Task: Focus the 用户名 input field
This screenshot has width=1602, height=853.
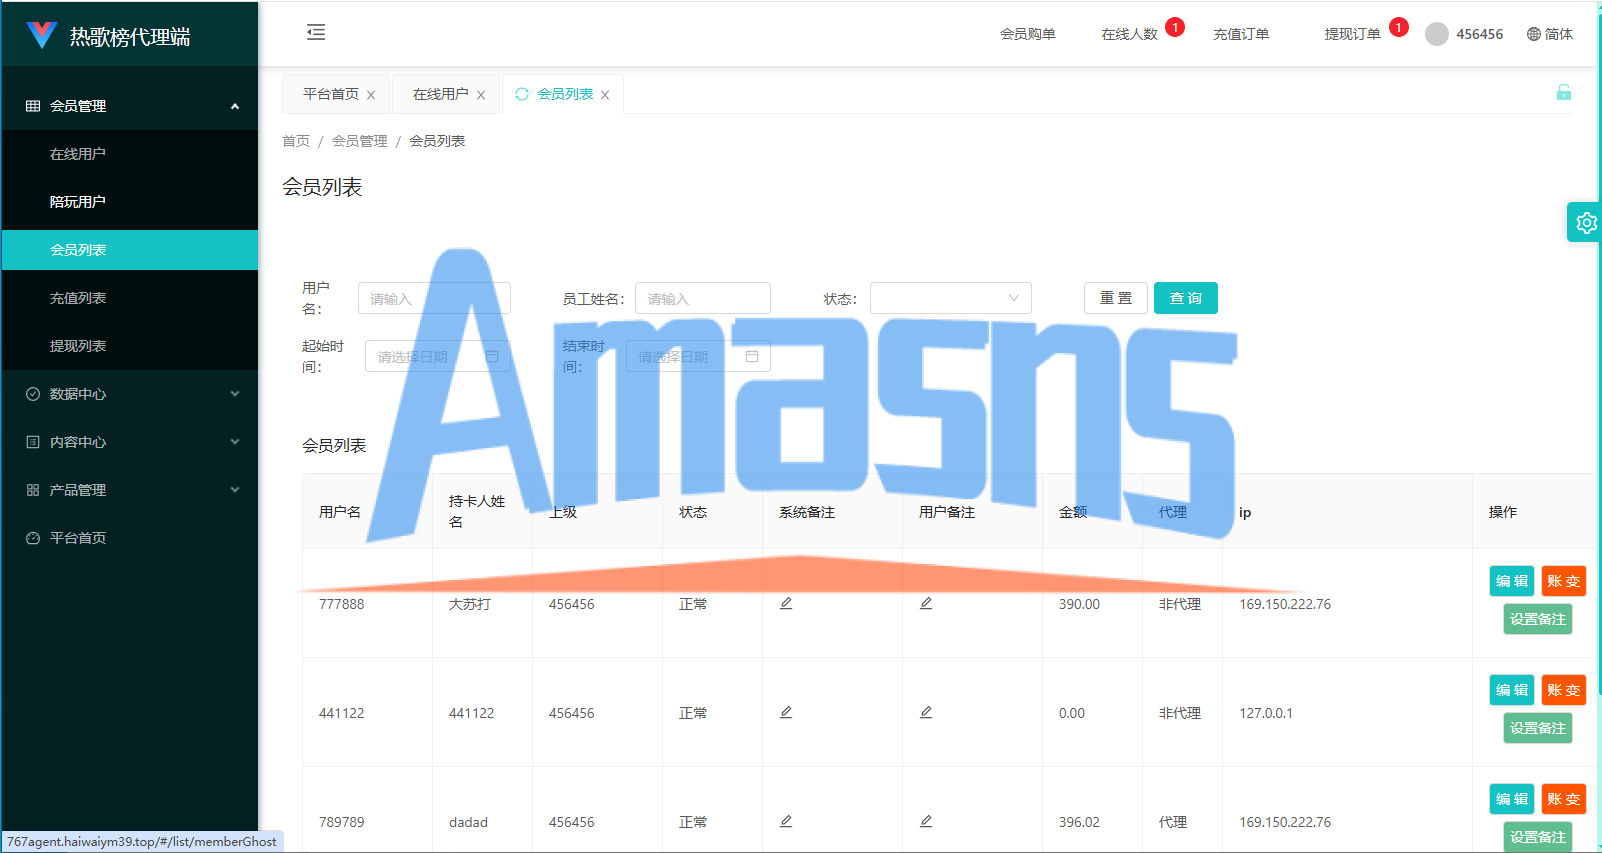Action: (x=434, y=298)
